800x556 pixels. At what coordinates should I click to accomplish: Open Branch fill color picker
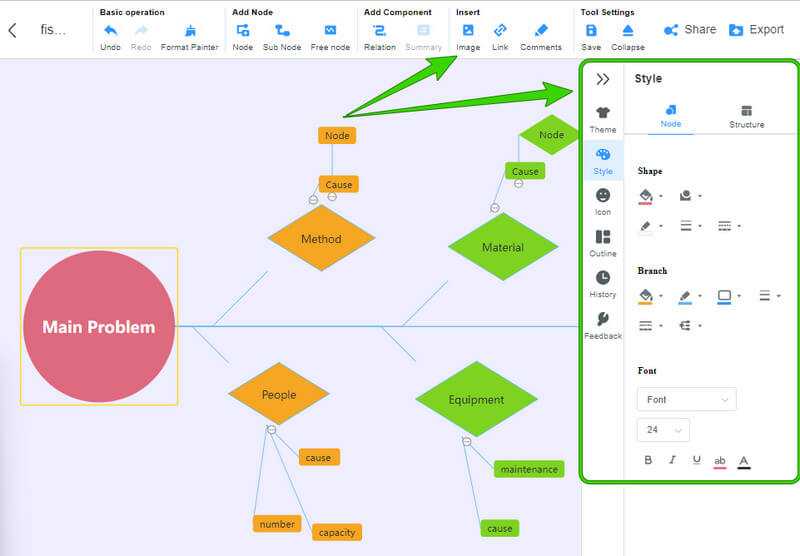tap(649, 296)
